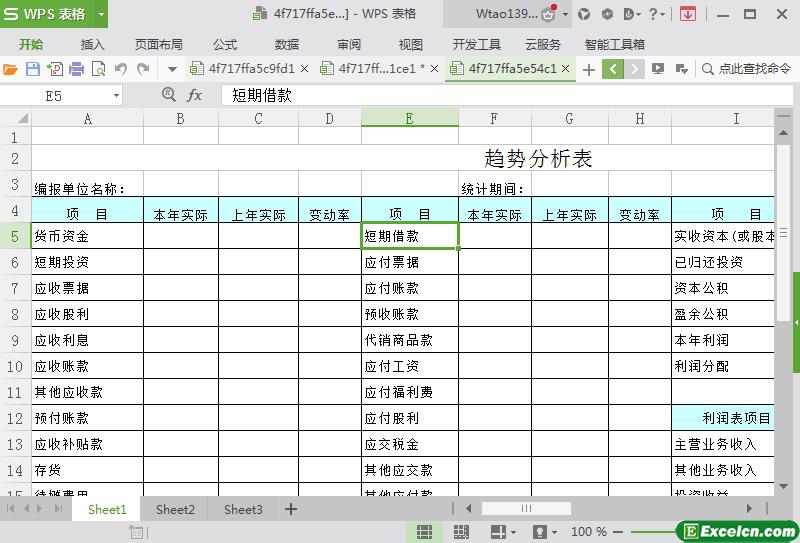Select cell containing 代销商品款

coord(410,340)
